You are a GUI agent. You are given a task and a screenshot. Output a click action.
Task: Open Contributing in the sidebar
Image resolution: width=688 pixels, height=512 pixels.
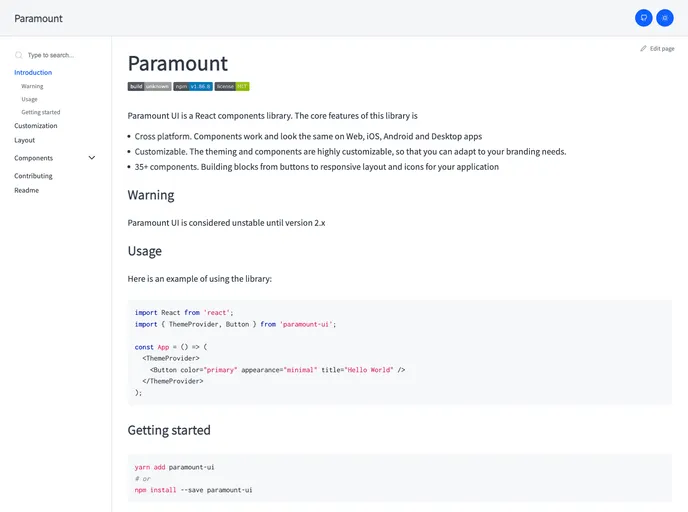(x=33, y=176)
